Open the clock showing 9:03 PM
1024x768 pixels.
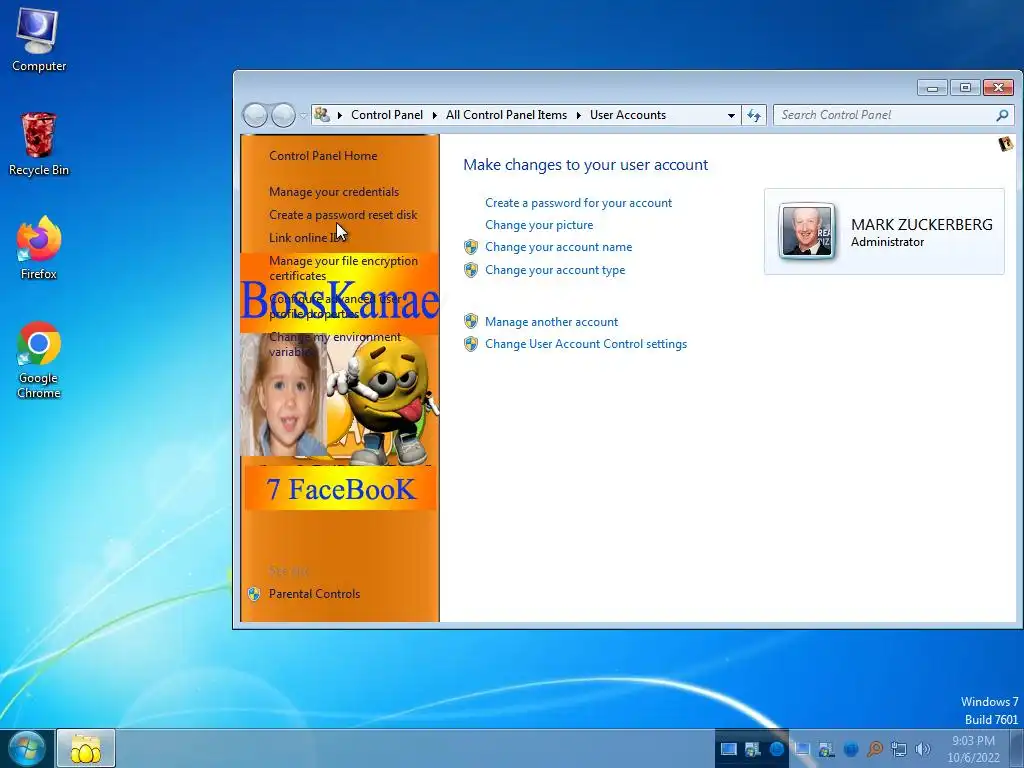coord(973,748)
